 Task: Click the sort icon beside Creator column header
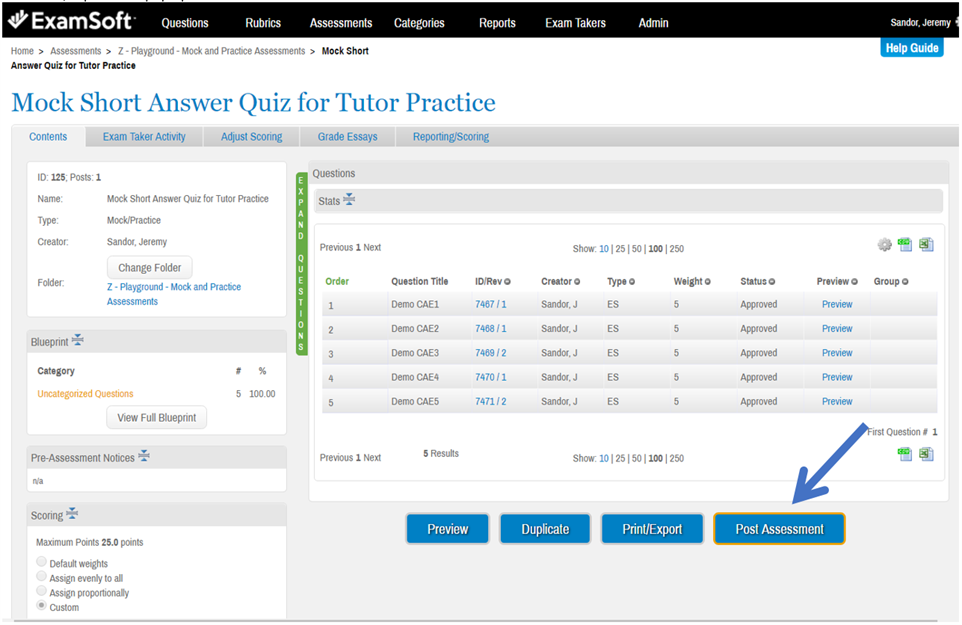coord(577,282)
